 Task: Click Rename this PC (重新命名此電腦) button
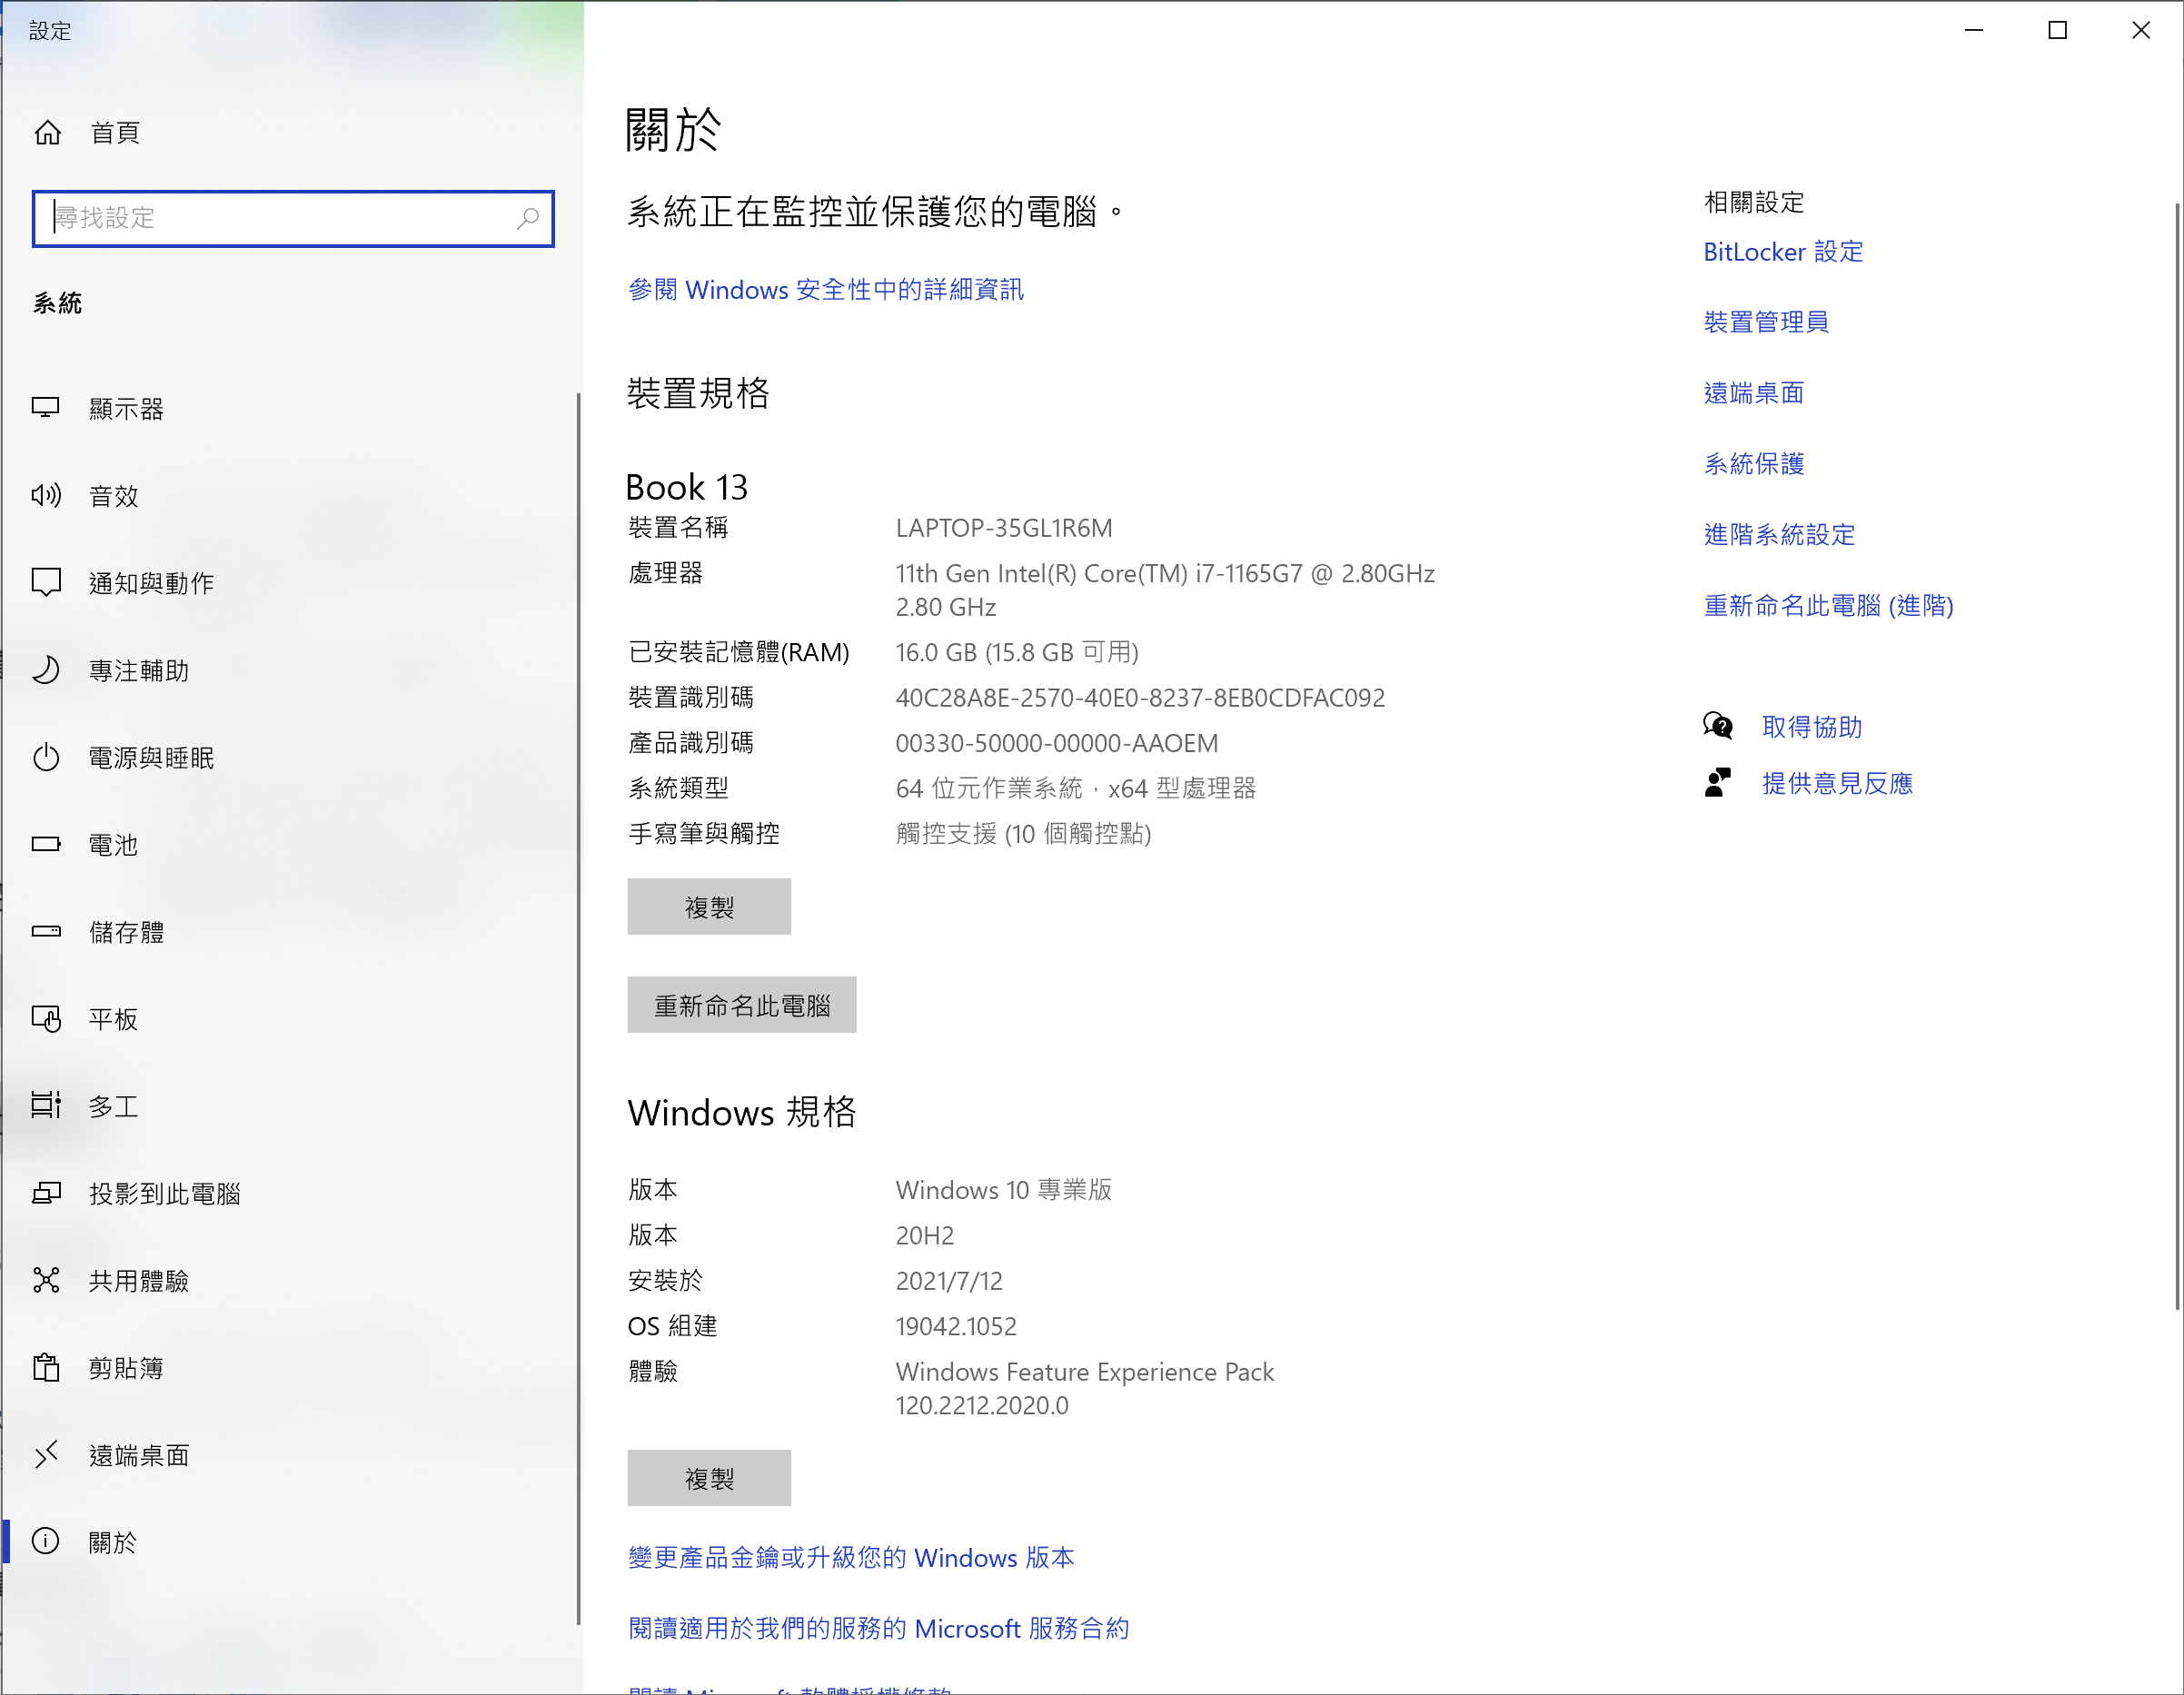(x=741, y=1005)
